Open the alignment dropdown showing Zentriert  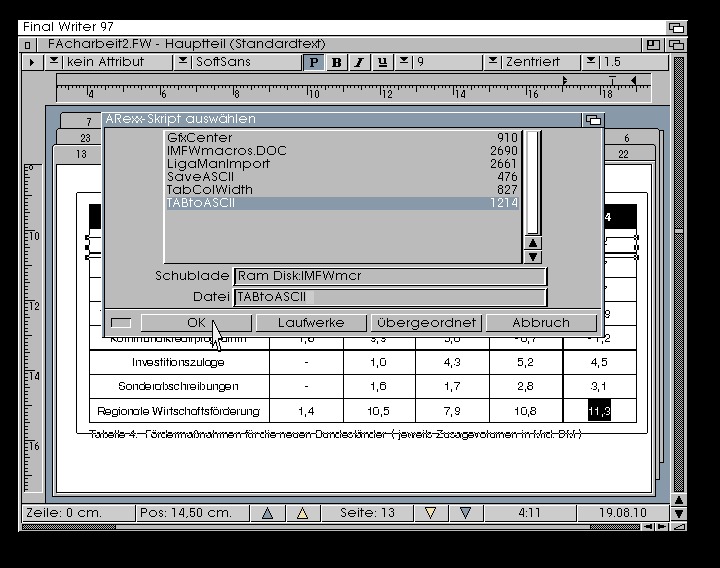click(493, 62)
